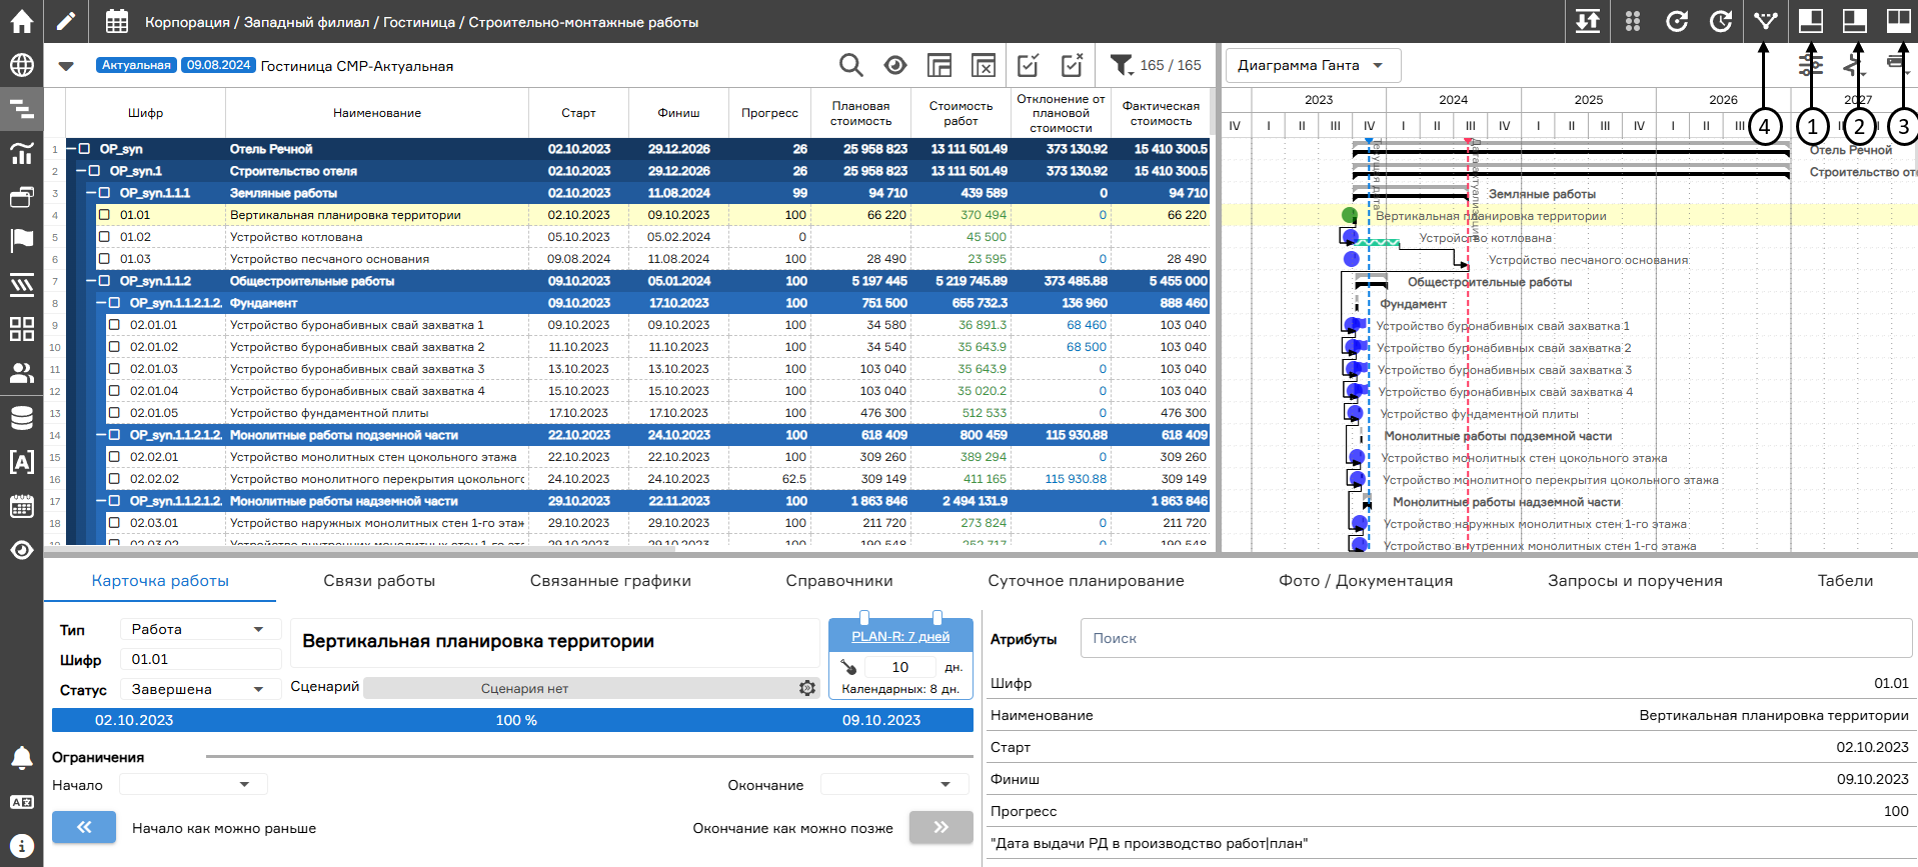Open the info icon at sidebar bottom

(21, 846)
